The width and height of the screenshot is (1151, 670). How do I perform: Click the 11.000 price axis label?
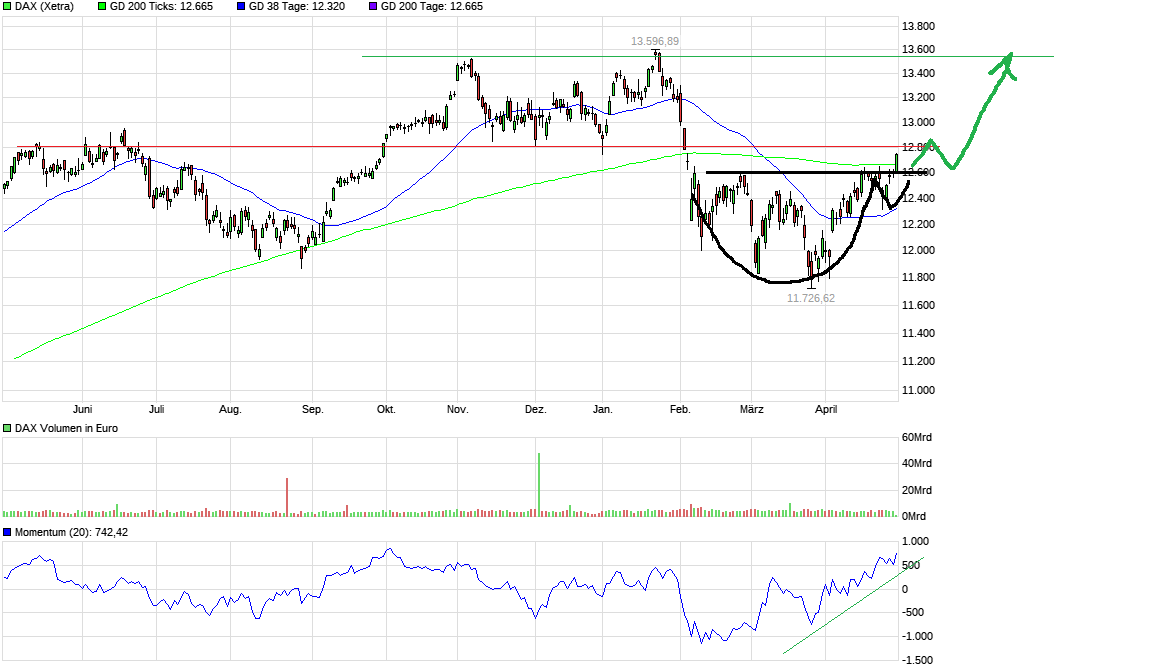tap(918, 390)
